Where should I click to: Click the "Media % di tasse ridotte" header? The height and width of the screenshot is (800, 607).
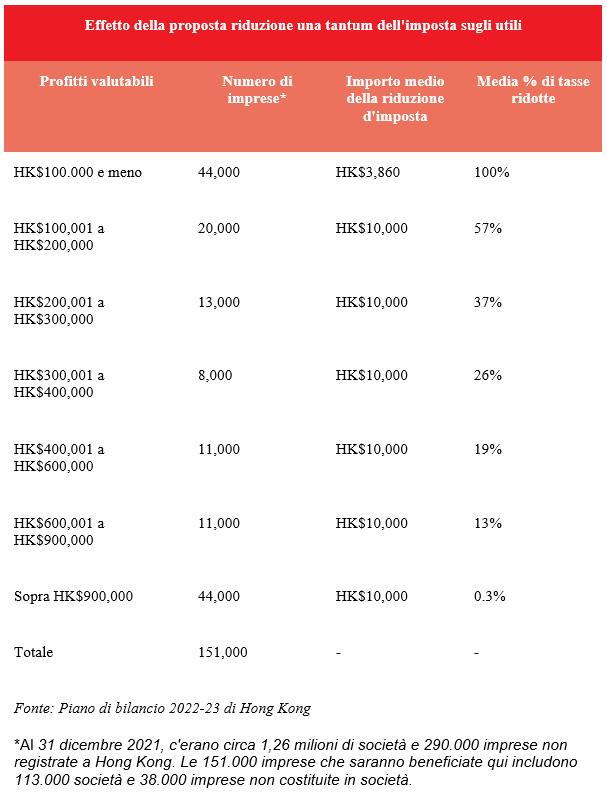(x=530, y=90)
